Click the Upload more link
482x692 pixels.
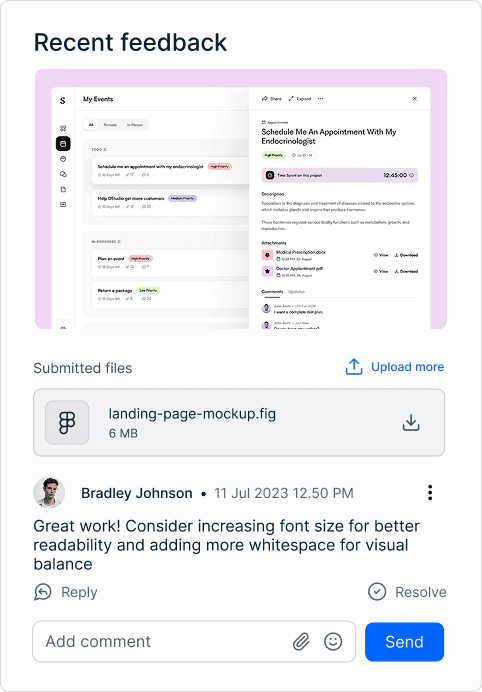[x=407, y=367]
